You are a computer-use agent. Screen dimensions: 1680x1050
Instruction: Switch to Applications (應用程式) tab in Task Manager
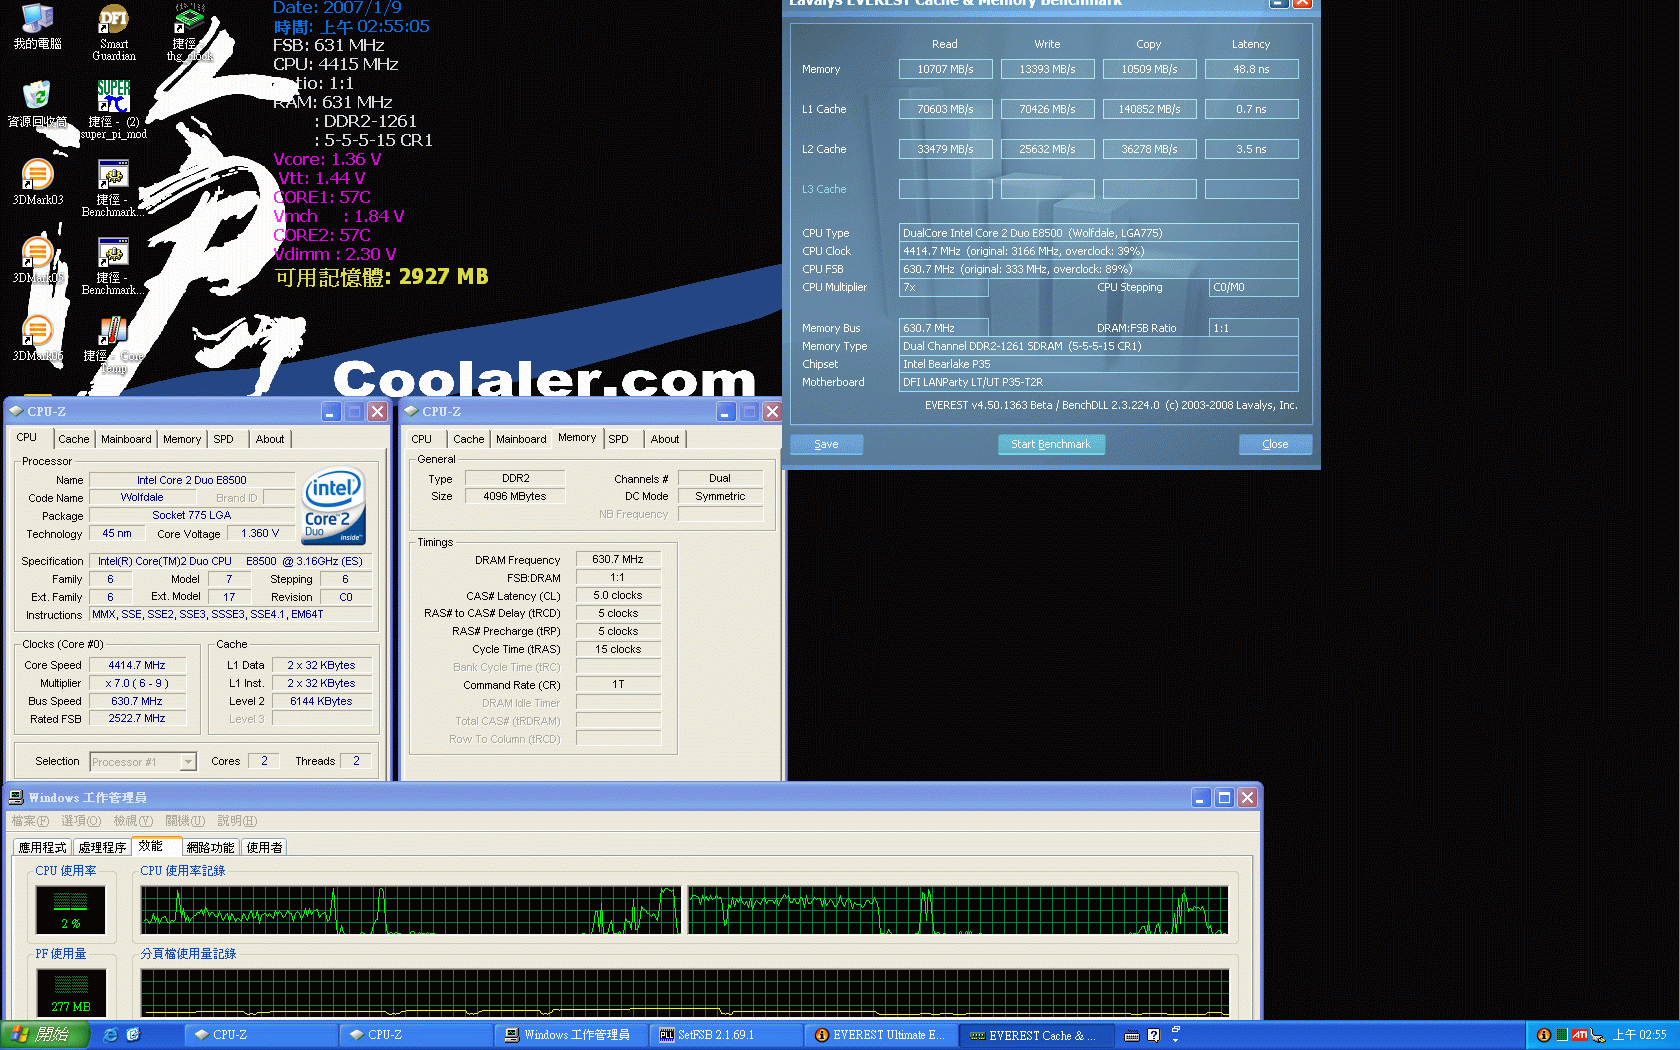(43, 847)
